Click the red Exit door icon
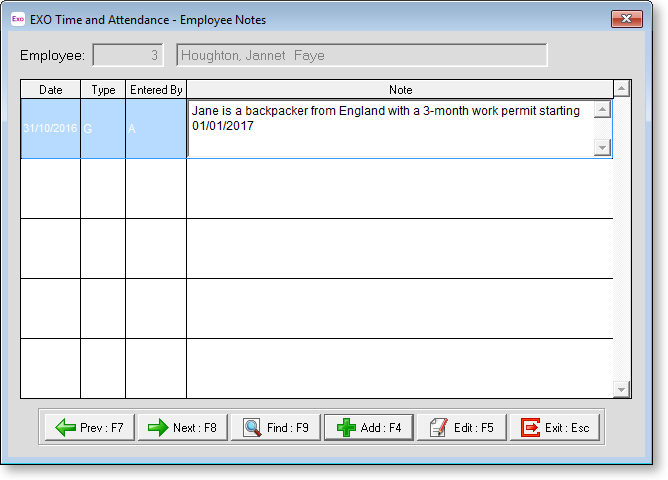The image size is (668, 480). (x=530, y=428)
